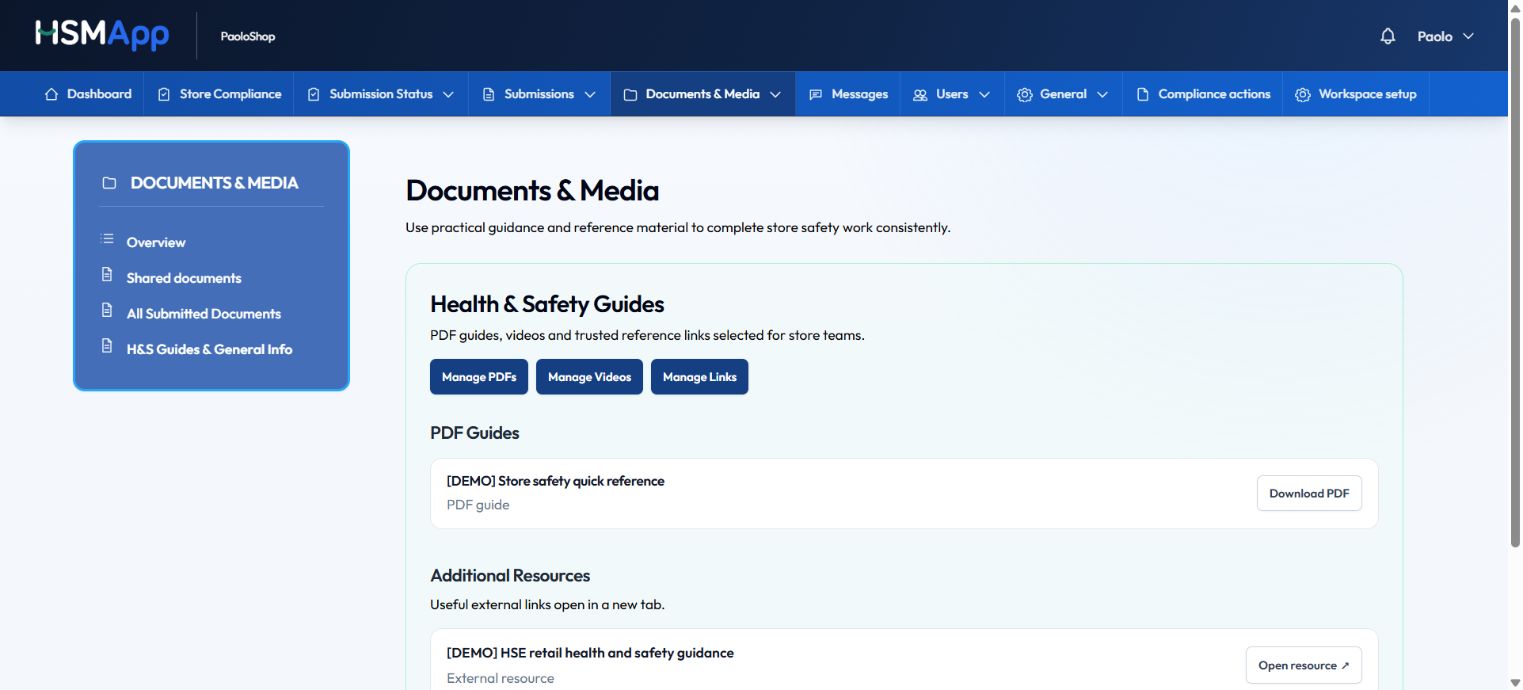Click the Store Compliance clipboard icon

coord(164,94)
